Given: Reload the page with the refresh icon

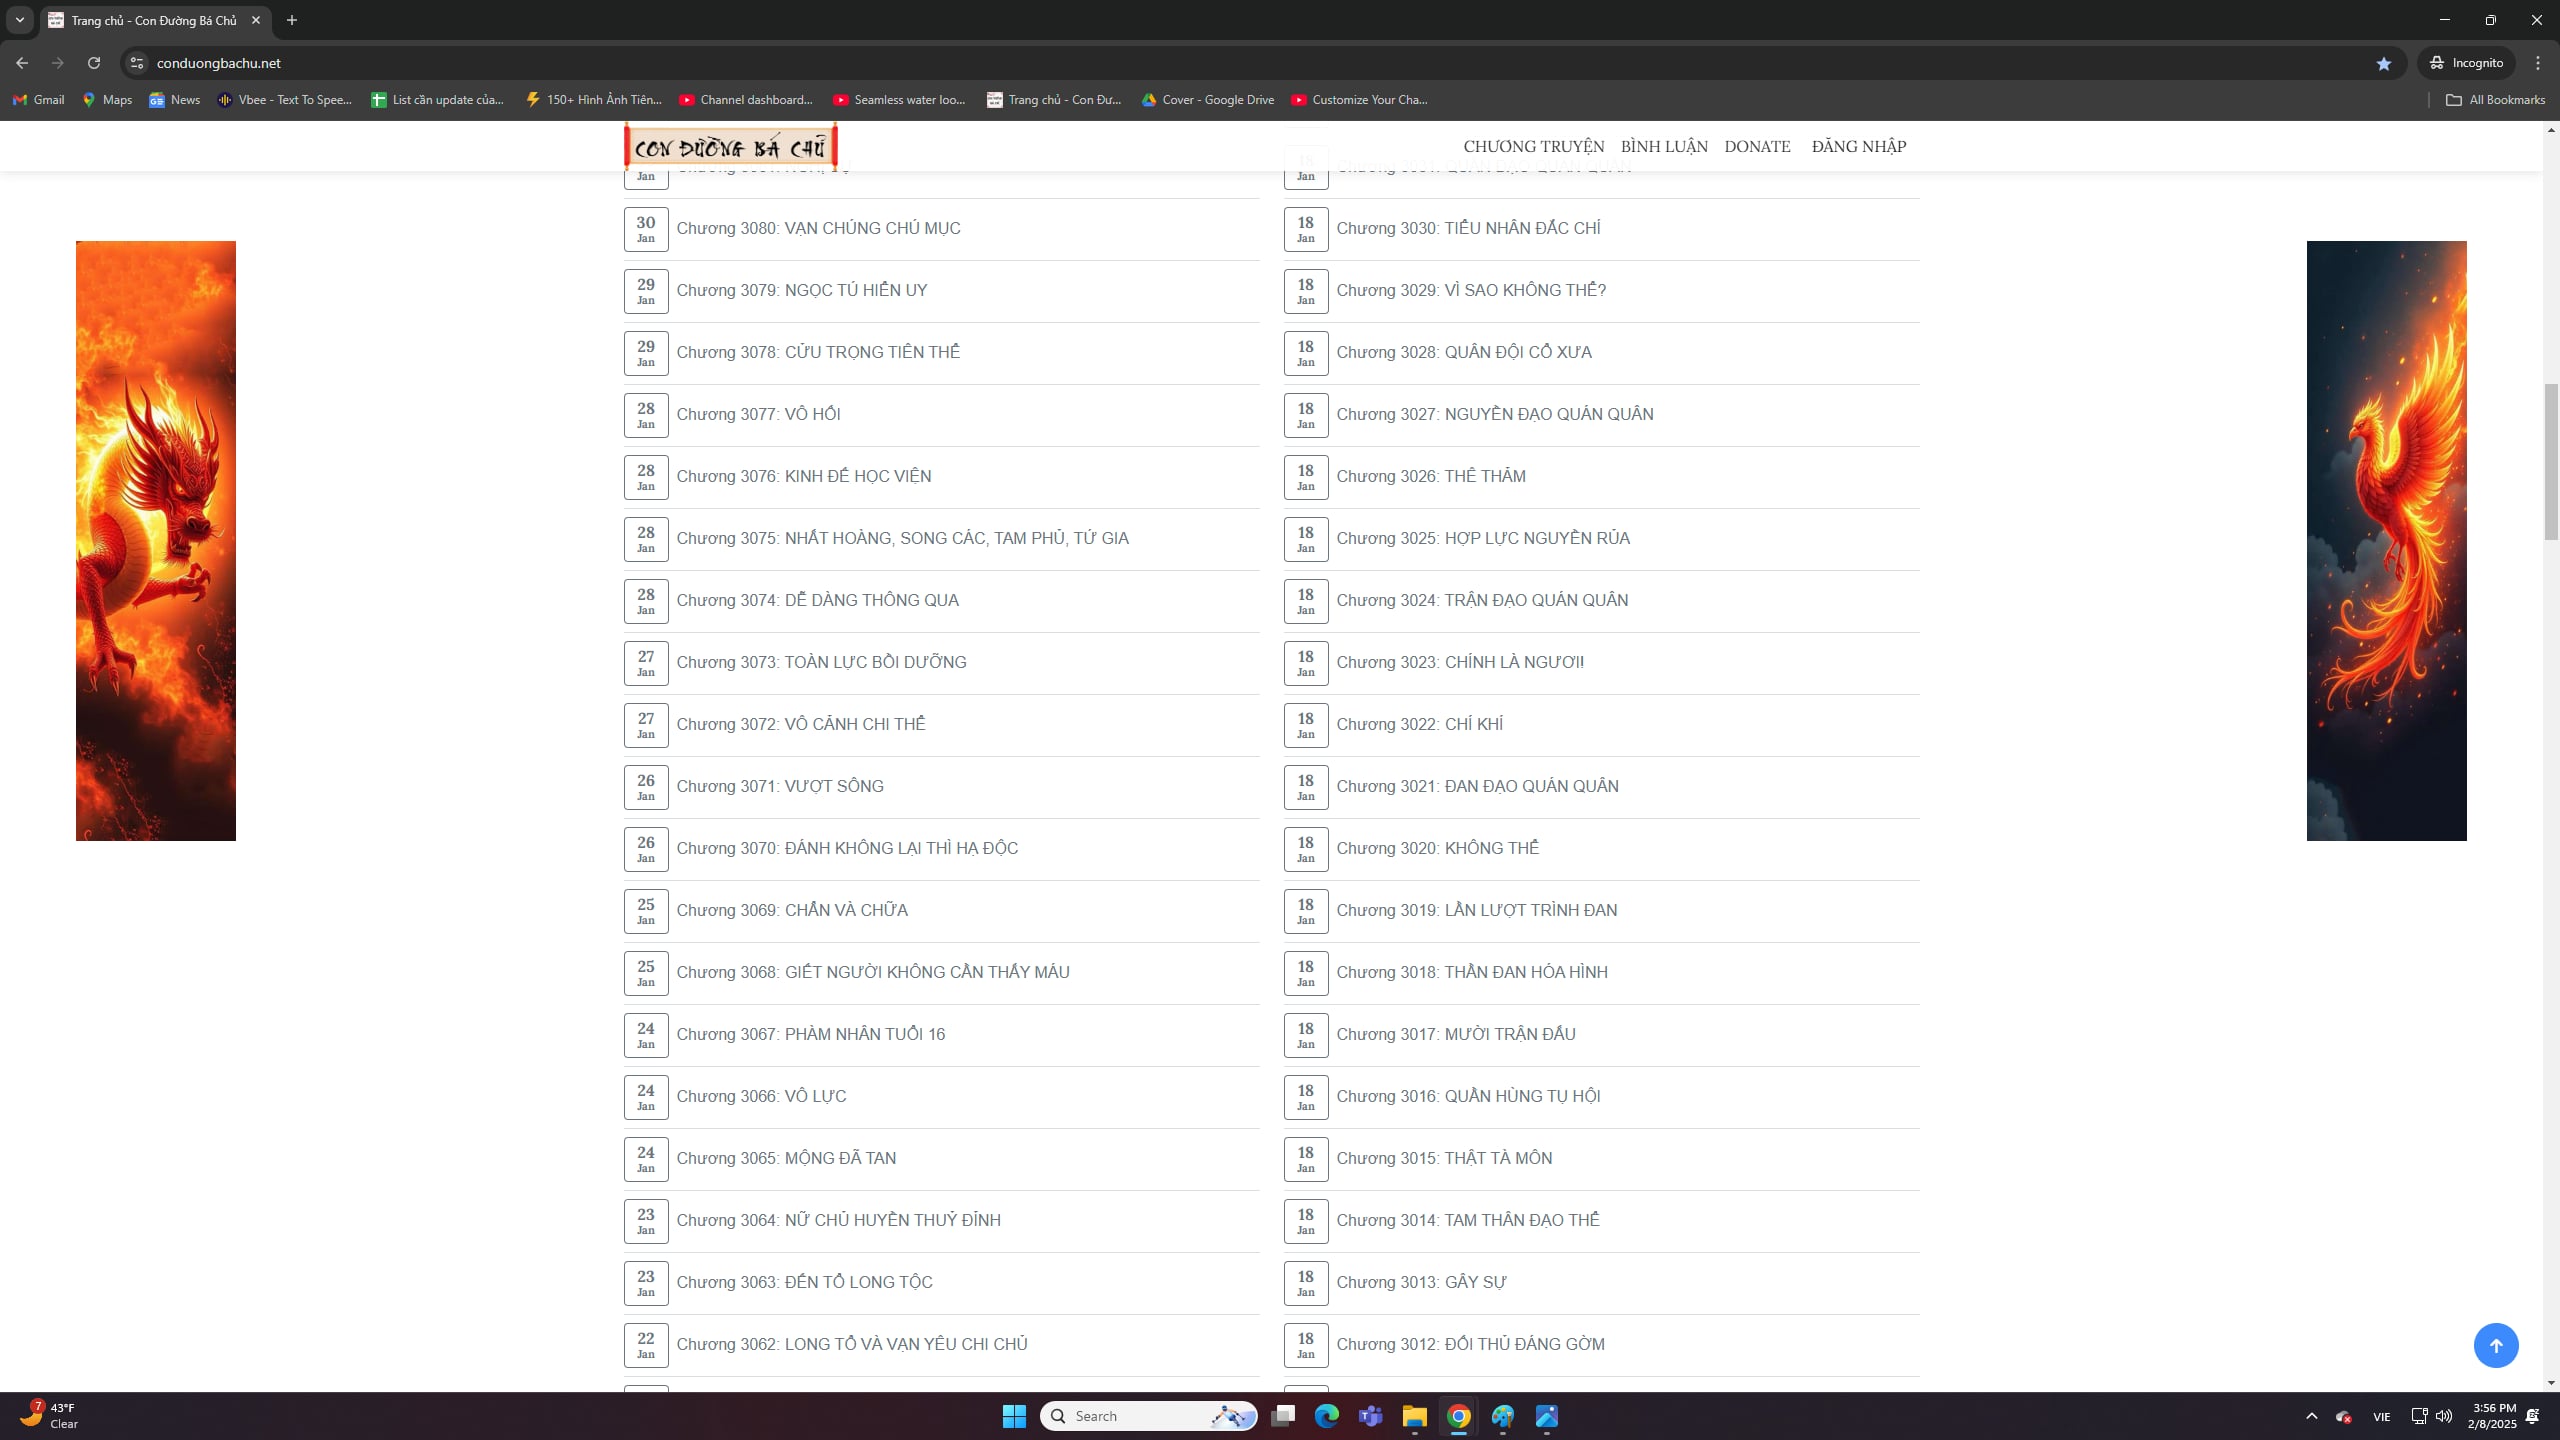Looking at the screenshot, I should pyautogui.click(x=94, y=63).
